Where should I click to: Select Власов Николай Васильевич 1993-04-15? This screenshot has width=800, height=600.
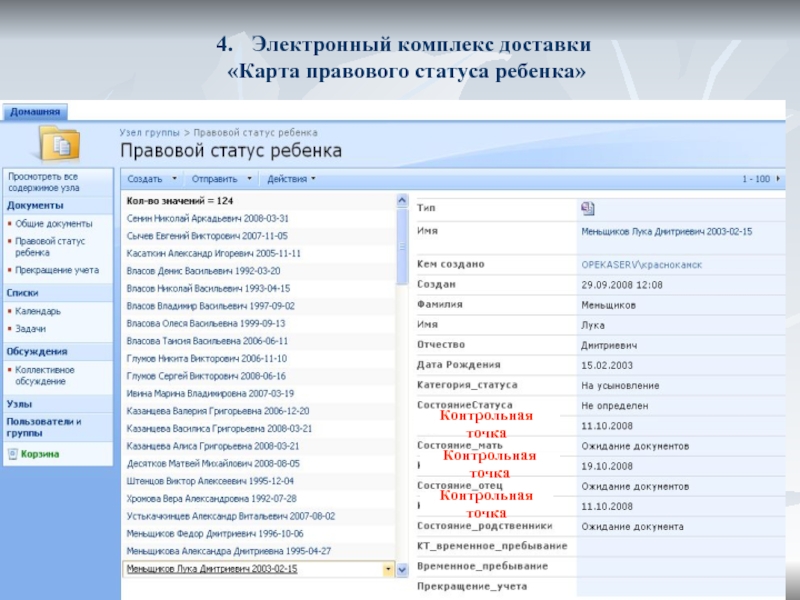coord(208,288)
